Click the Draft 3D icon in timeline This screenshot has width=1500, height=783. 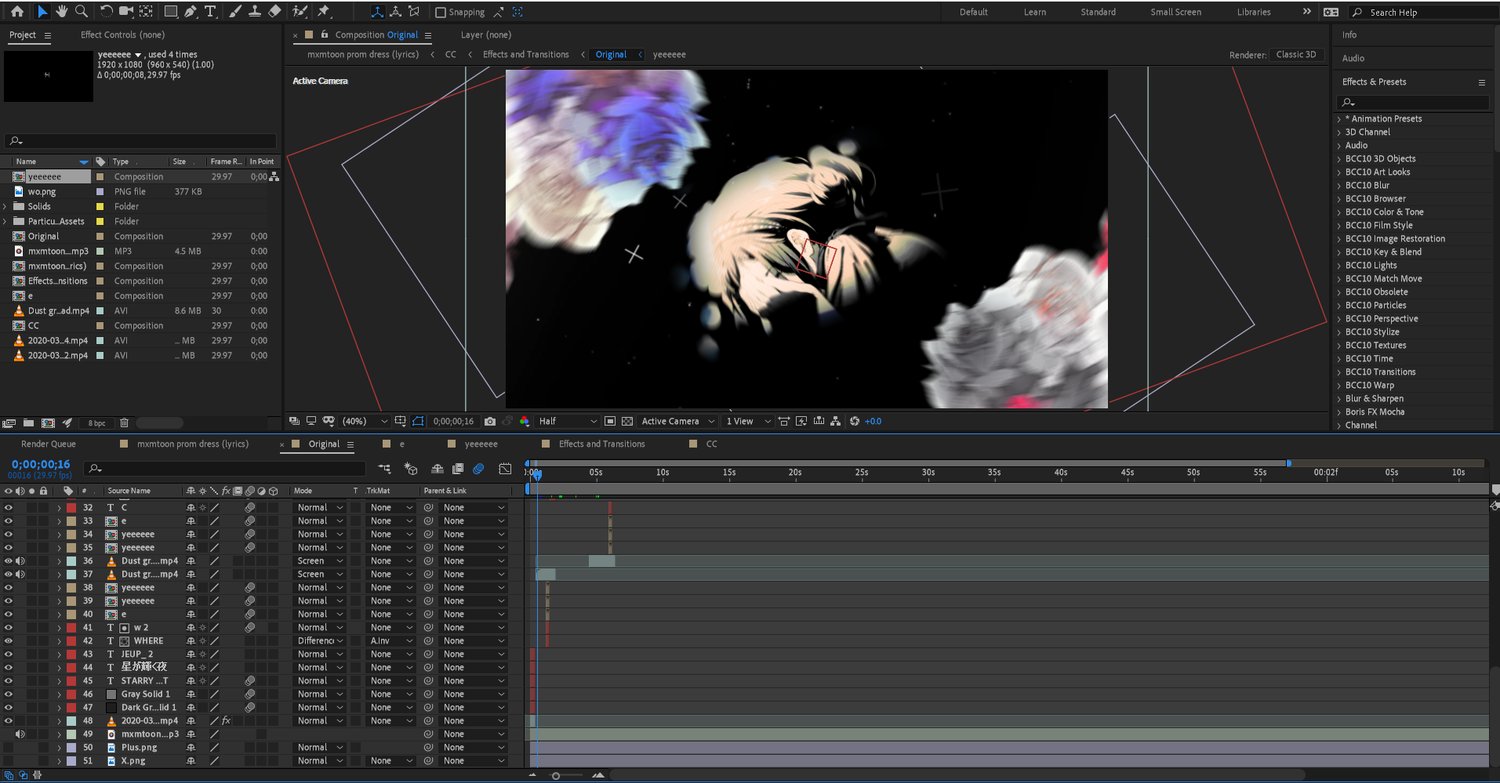[410, 468]
